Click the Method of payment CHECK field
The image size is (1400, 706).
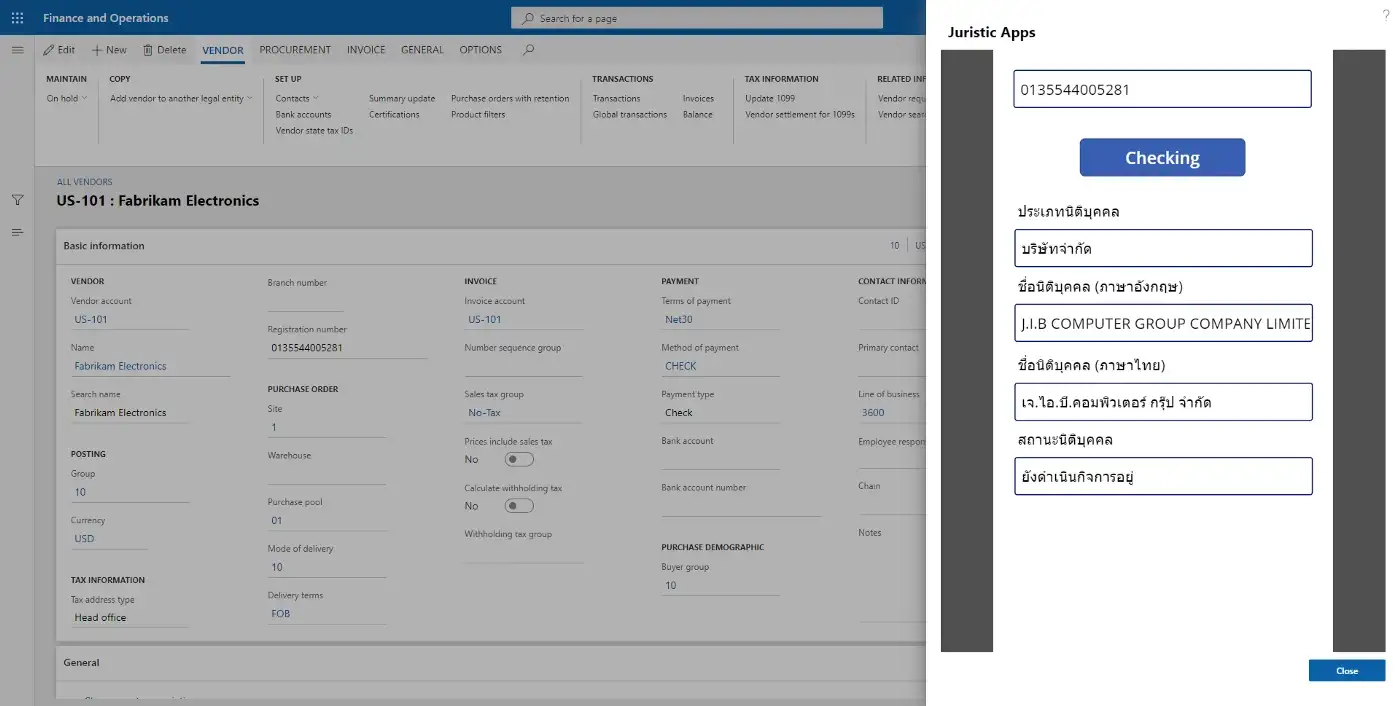click(x=720, y=366)
